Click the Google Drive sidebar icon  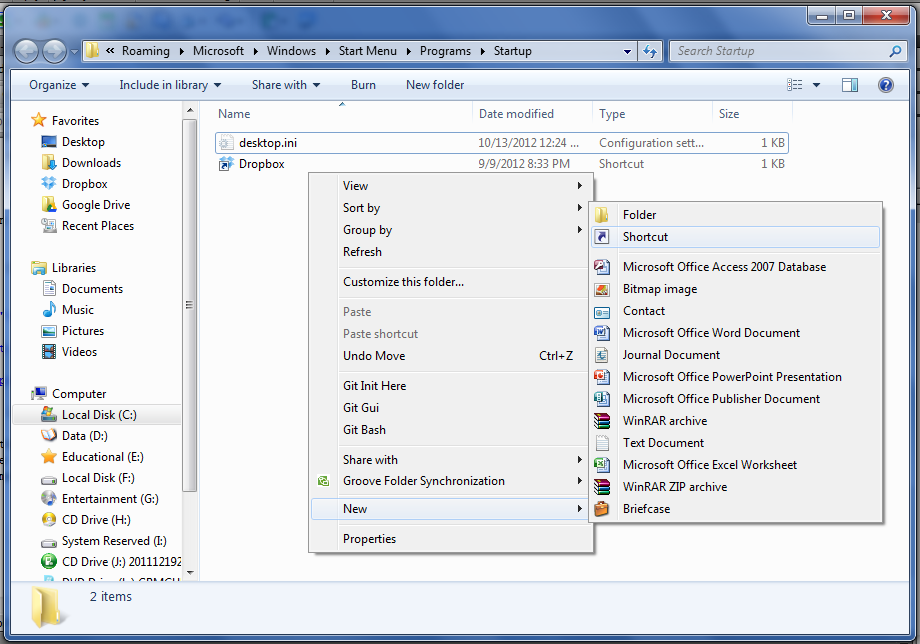49,204
